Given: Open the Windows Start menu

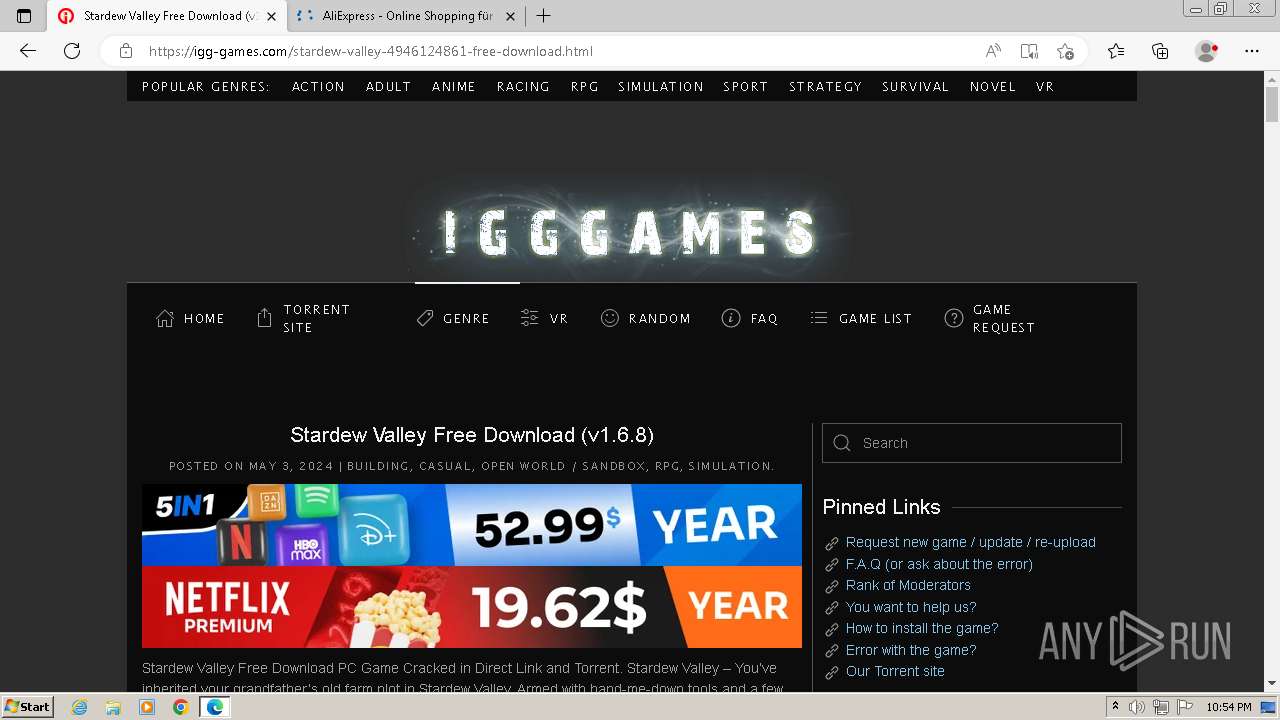Looking at the screenshot, I should pos(27,707).
